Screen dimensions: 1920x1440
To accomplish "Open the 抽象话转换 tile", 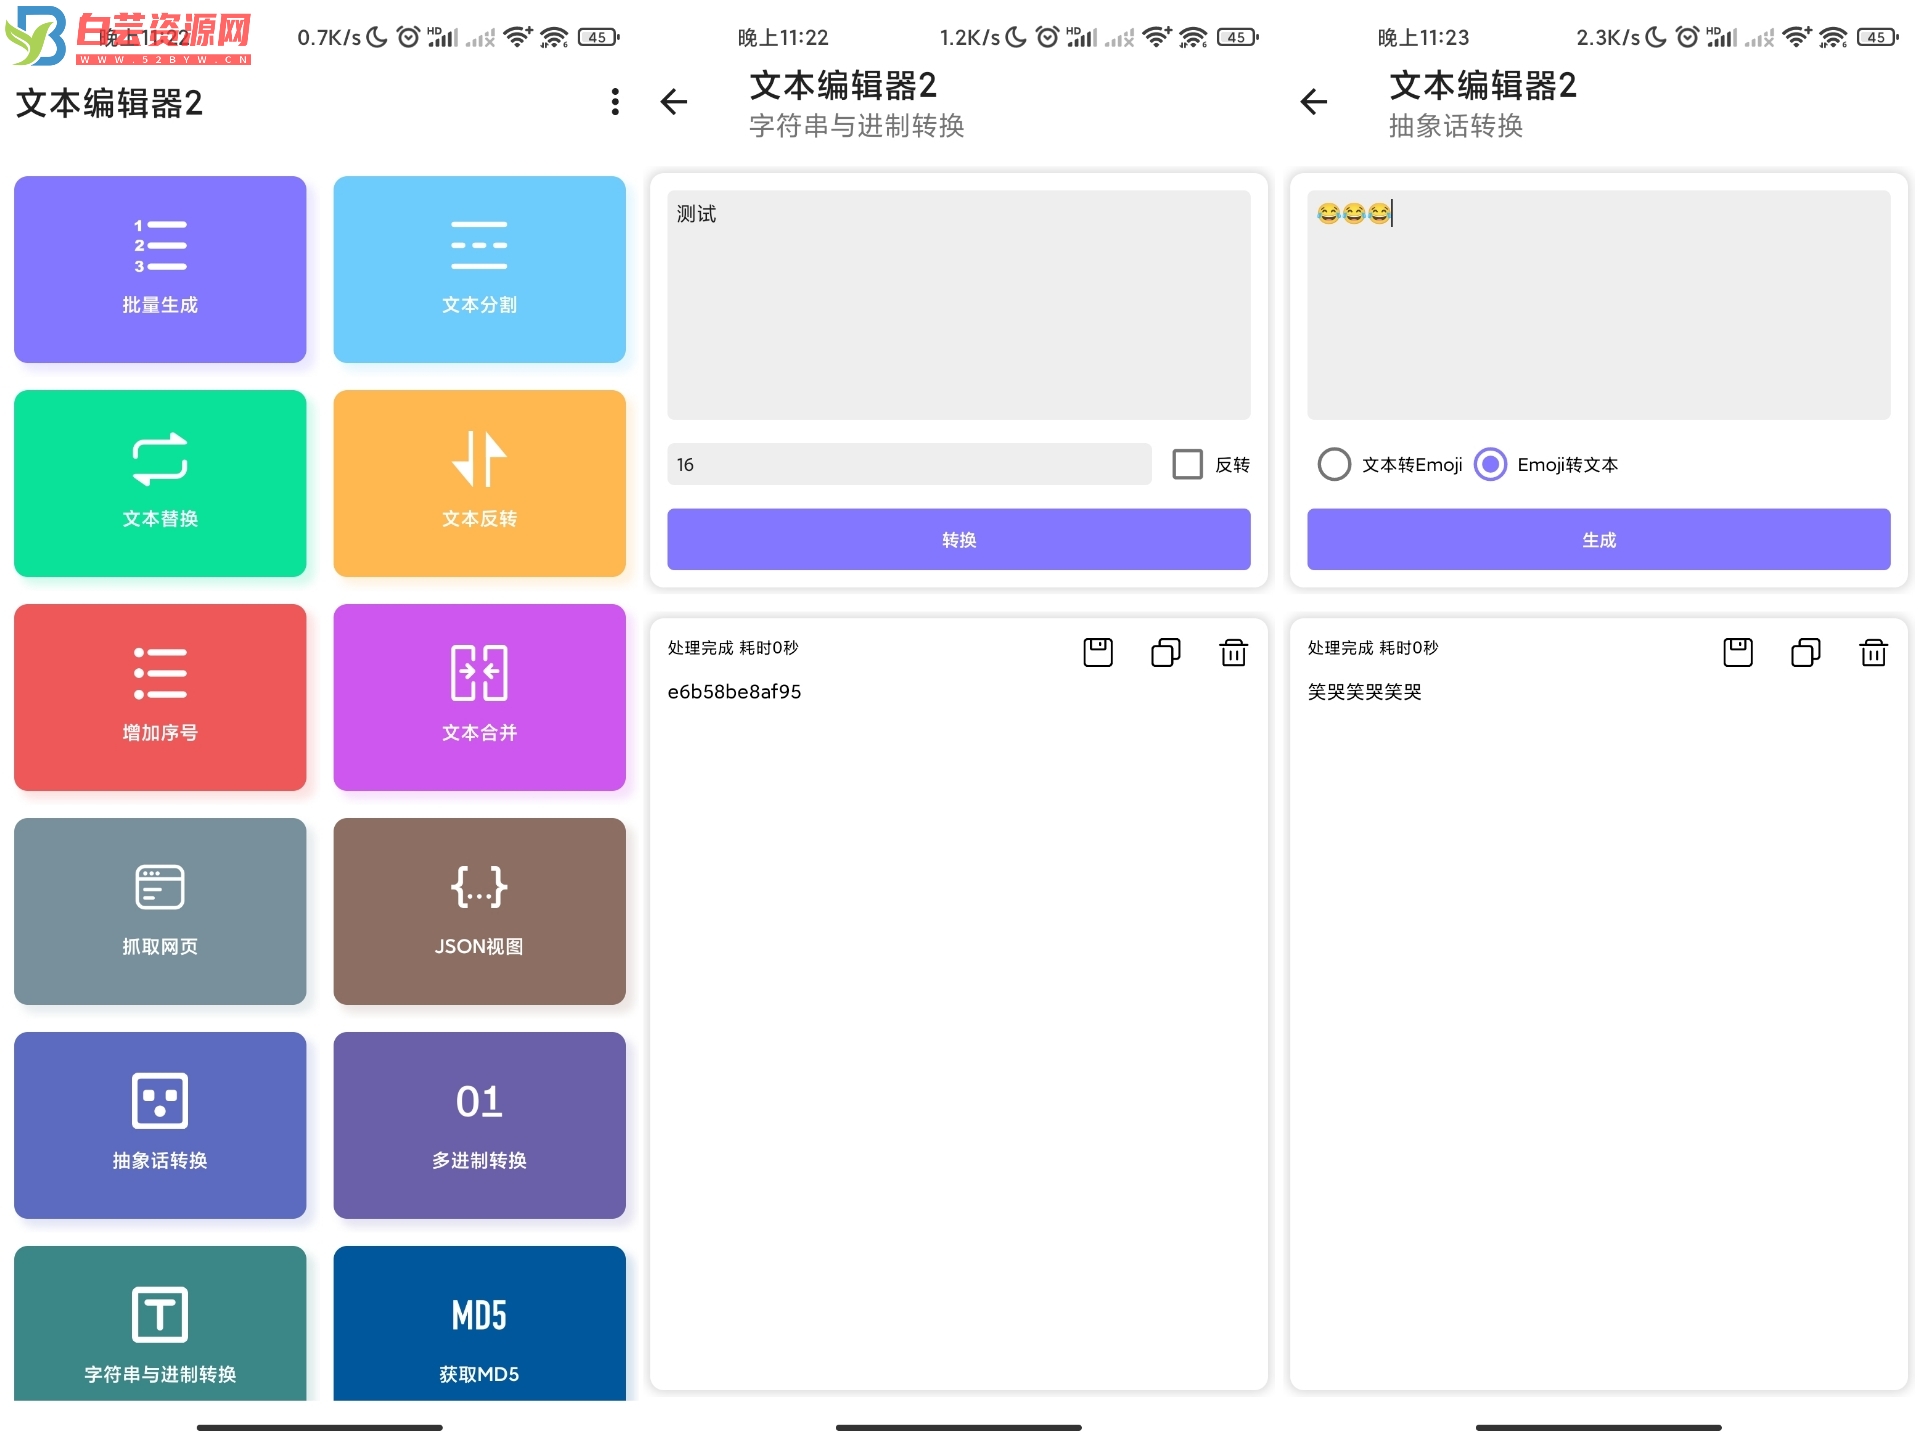I will tap(160, 1125).
